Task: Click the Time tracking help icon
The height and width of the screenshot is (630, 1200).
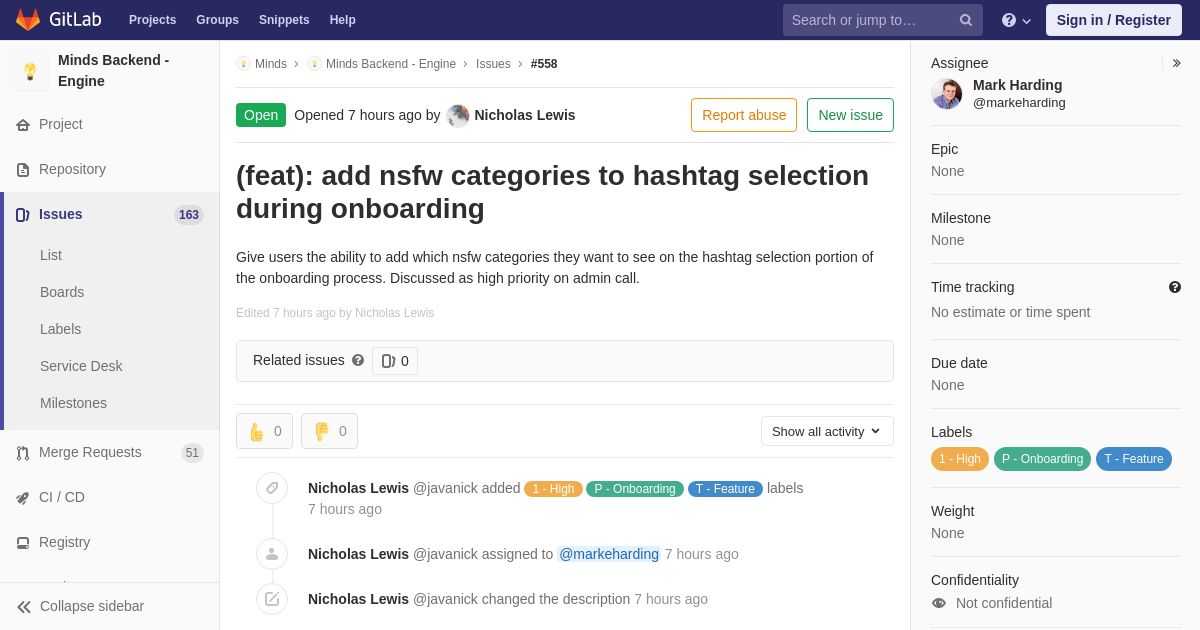Action: pyautogui.click(x=1175, y=287)
